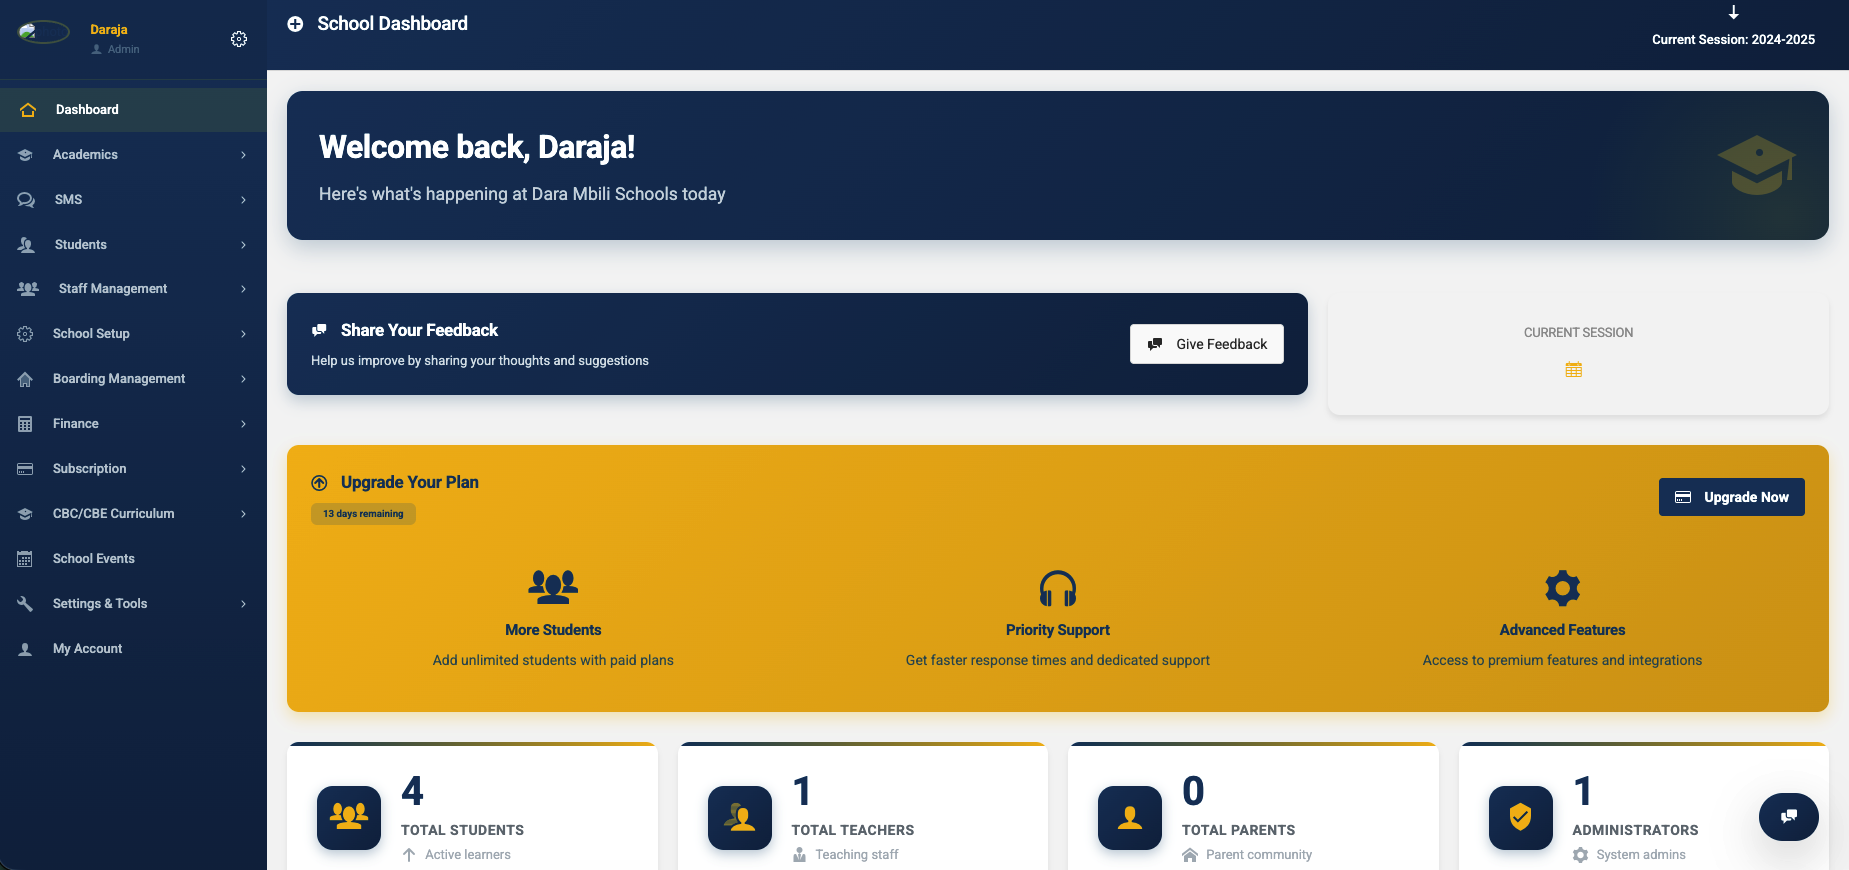Click the TOTAL STUDENTS label
1849x870 pixels.
pos(462,830)
